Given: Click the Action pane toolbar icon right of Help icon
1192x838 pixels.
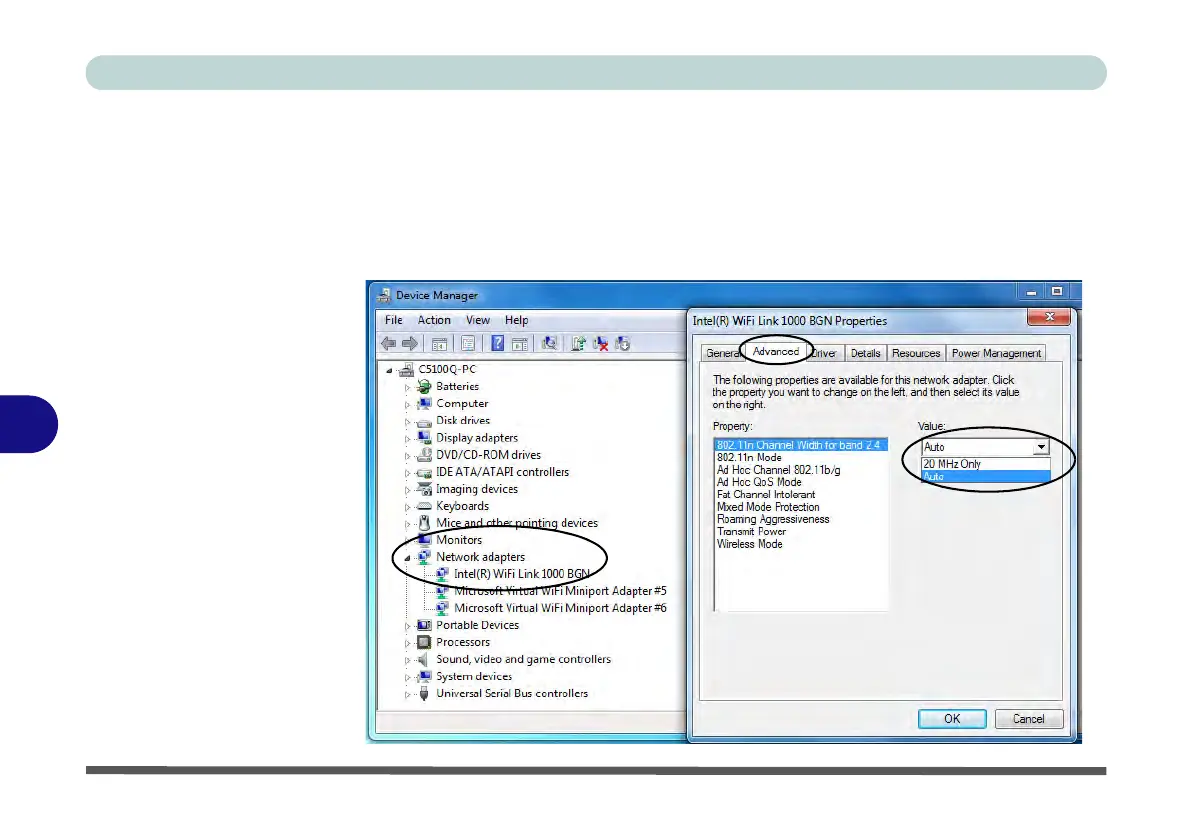Looking at the screenshot, I should 520,344.
